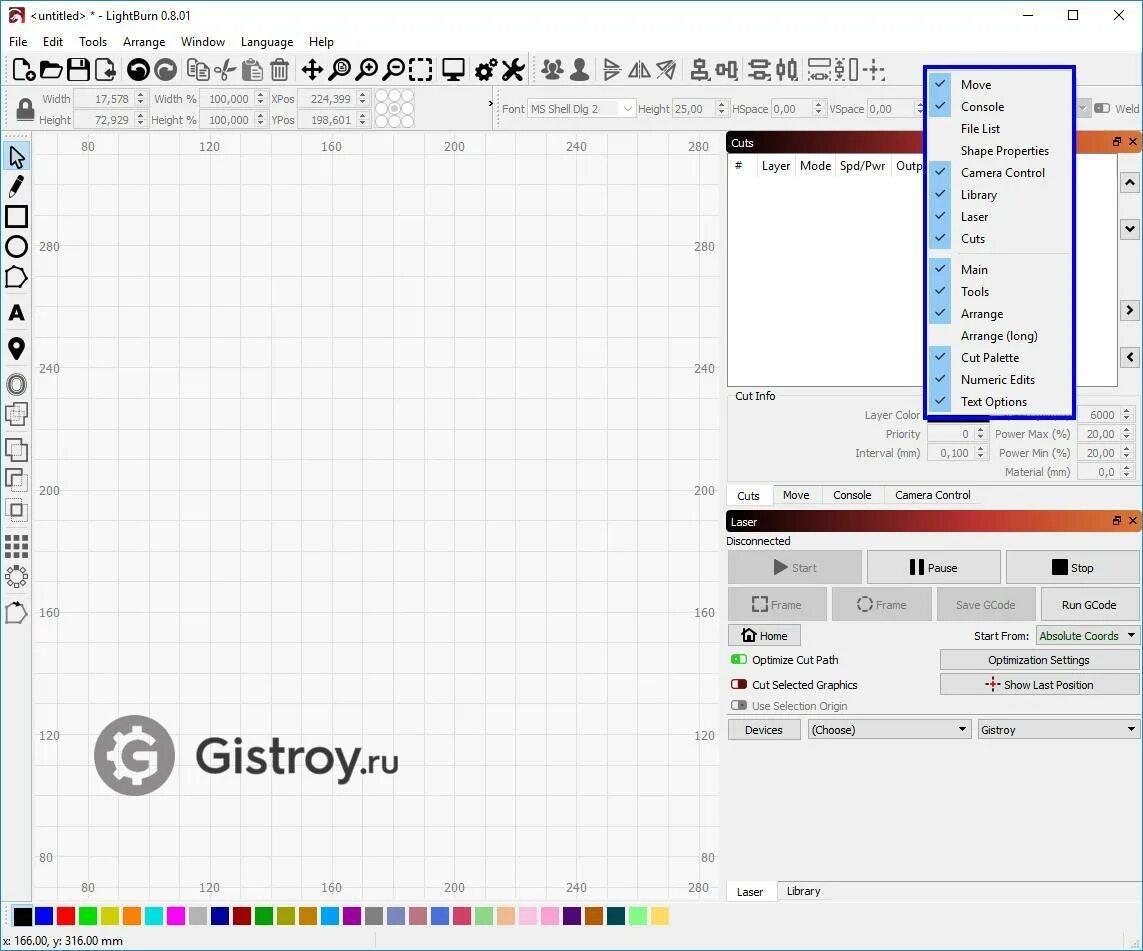Enable File List panel
This screenshot has width=1143, height=951.
[x=1000, y=128]
